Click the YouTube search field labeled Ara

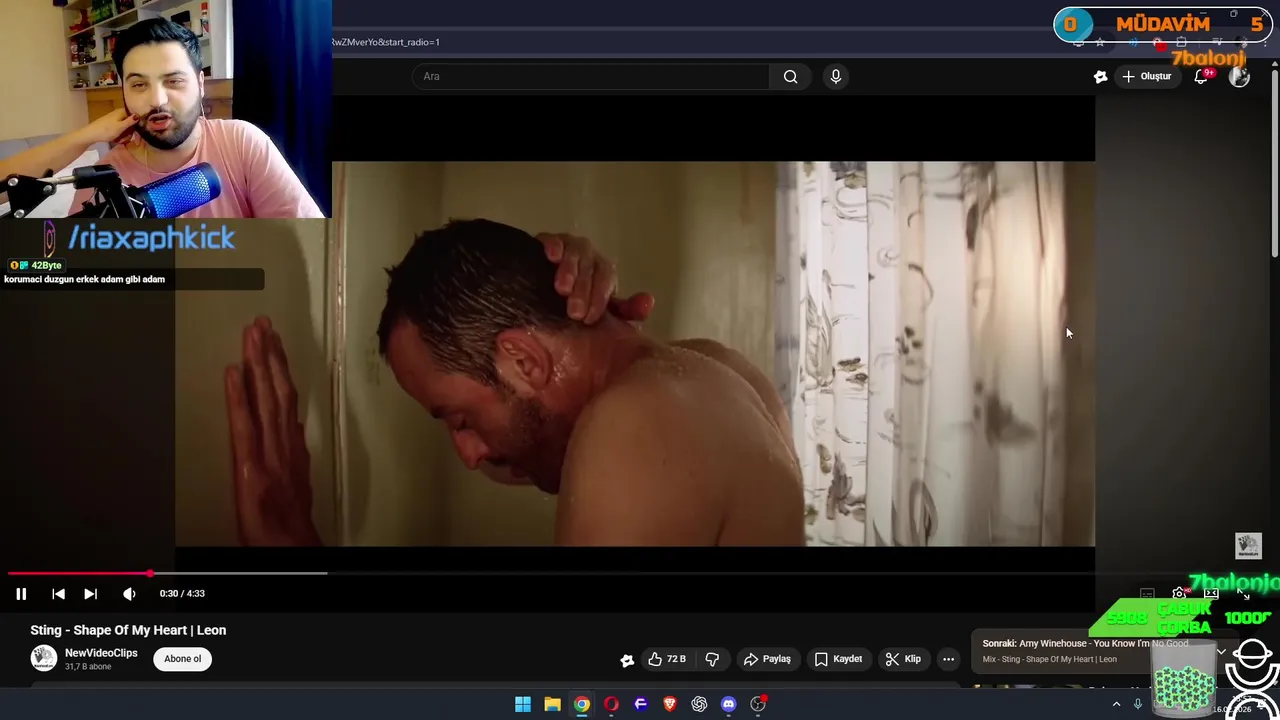pos(590,77)
